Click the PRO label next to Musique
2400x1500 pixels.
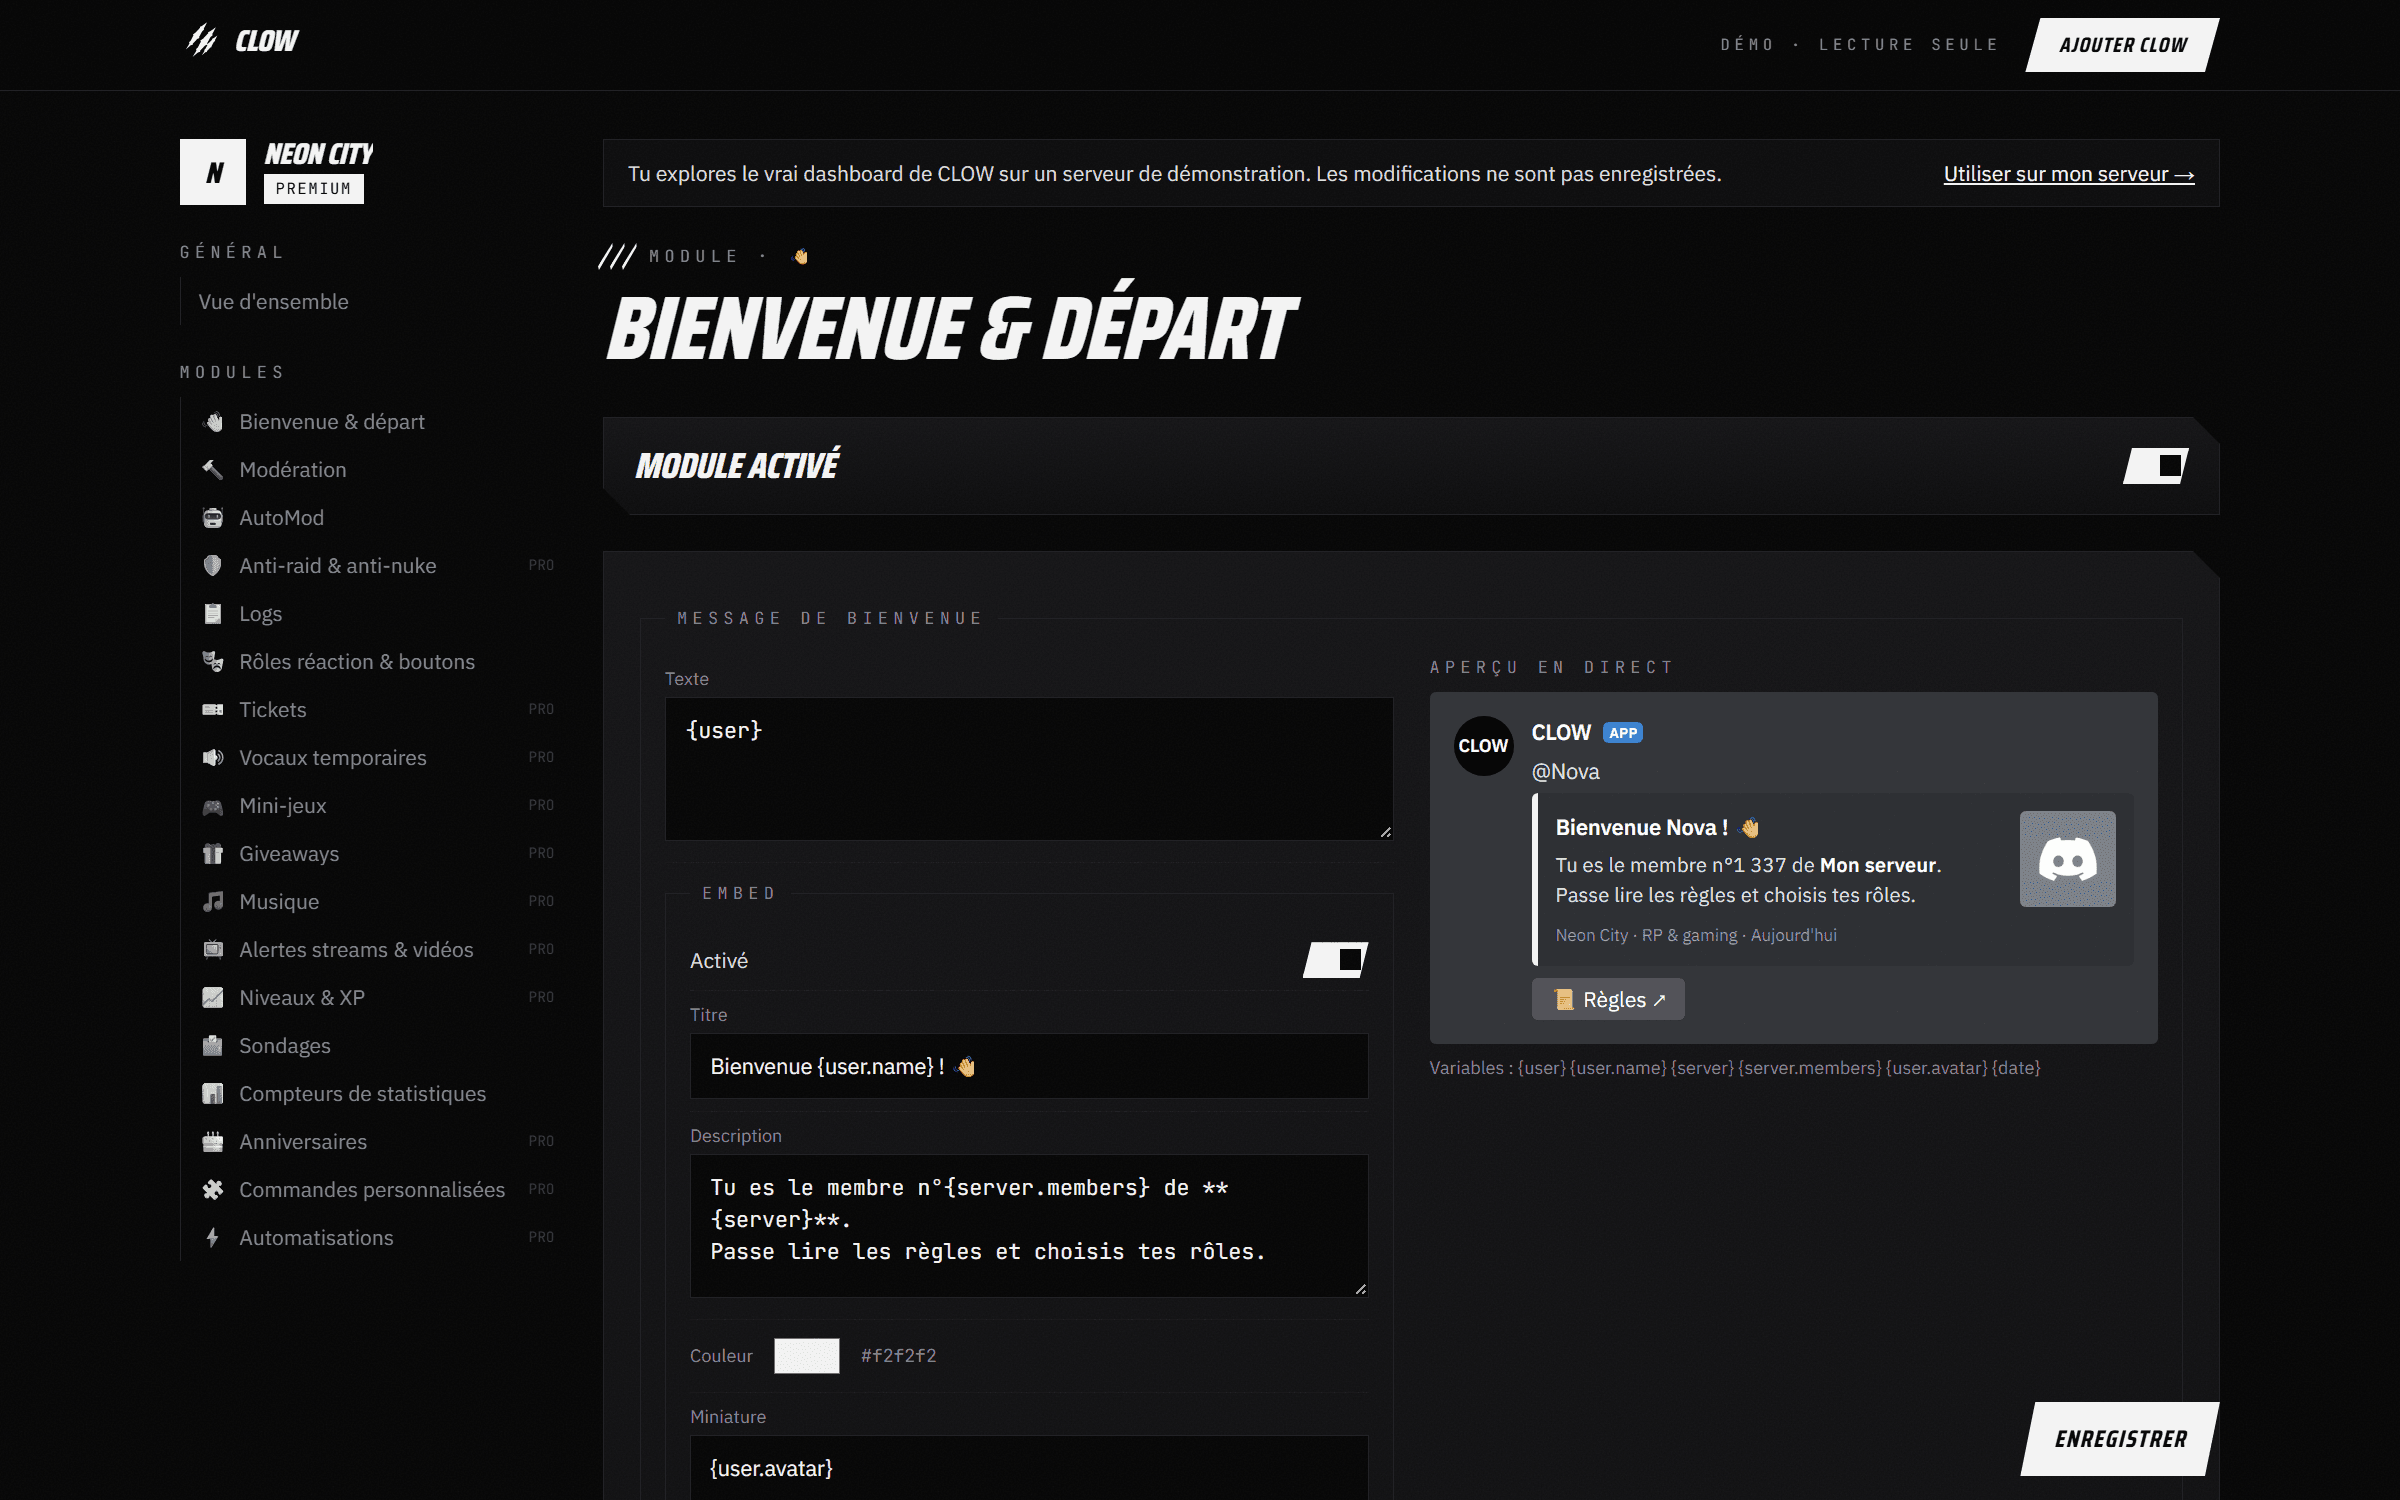click(x=541, y=902)
